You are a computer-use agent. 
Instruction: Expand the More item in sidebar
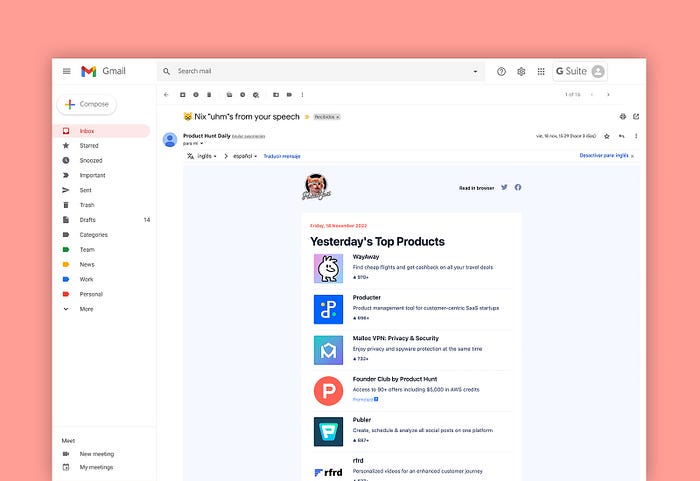tap(86, 309)
